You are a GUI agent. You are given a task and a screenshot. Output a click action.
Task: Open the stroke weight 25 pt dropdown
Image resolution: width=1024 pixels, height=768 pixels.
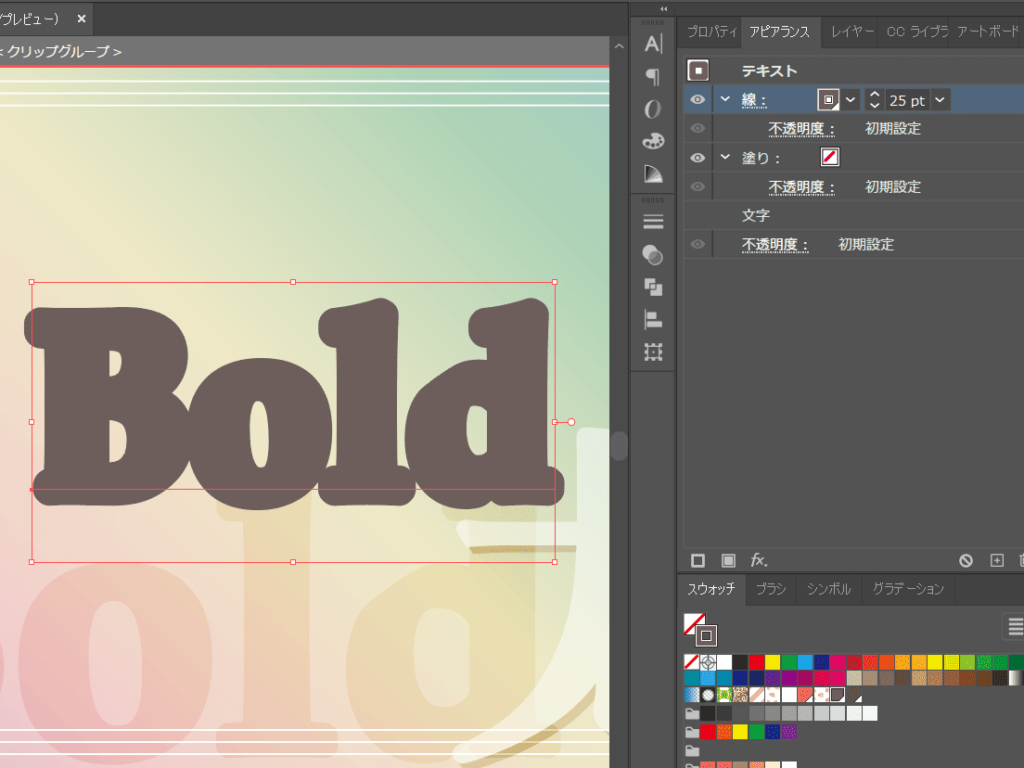pyautogui.click(x=940, y=100)
